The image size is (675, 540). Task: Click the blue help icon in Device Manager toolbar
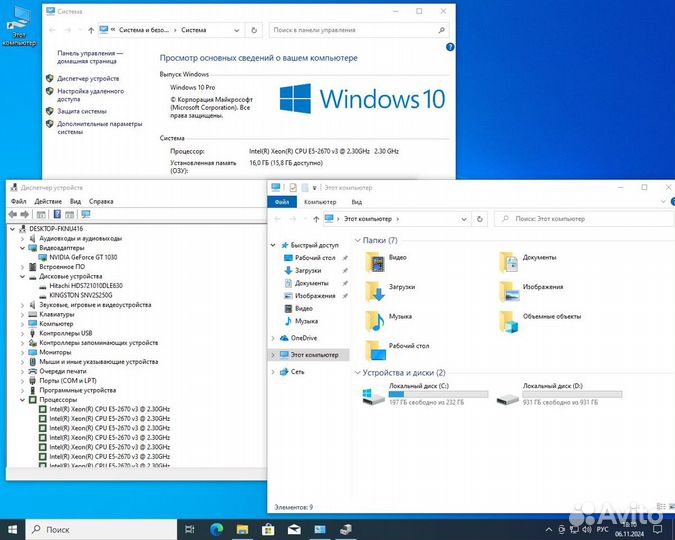[x=58, y=214]
